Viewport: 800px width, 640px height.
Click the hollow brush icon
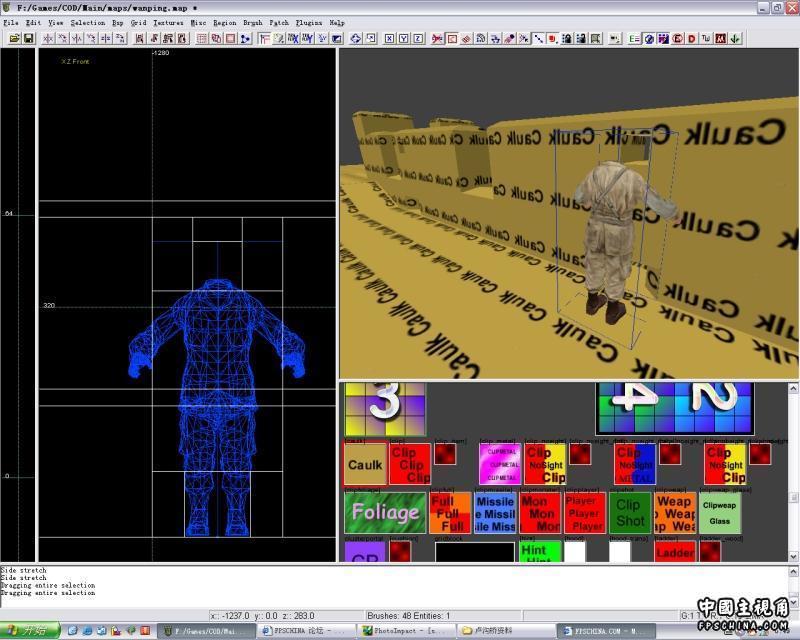tap(231, 38)
